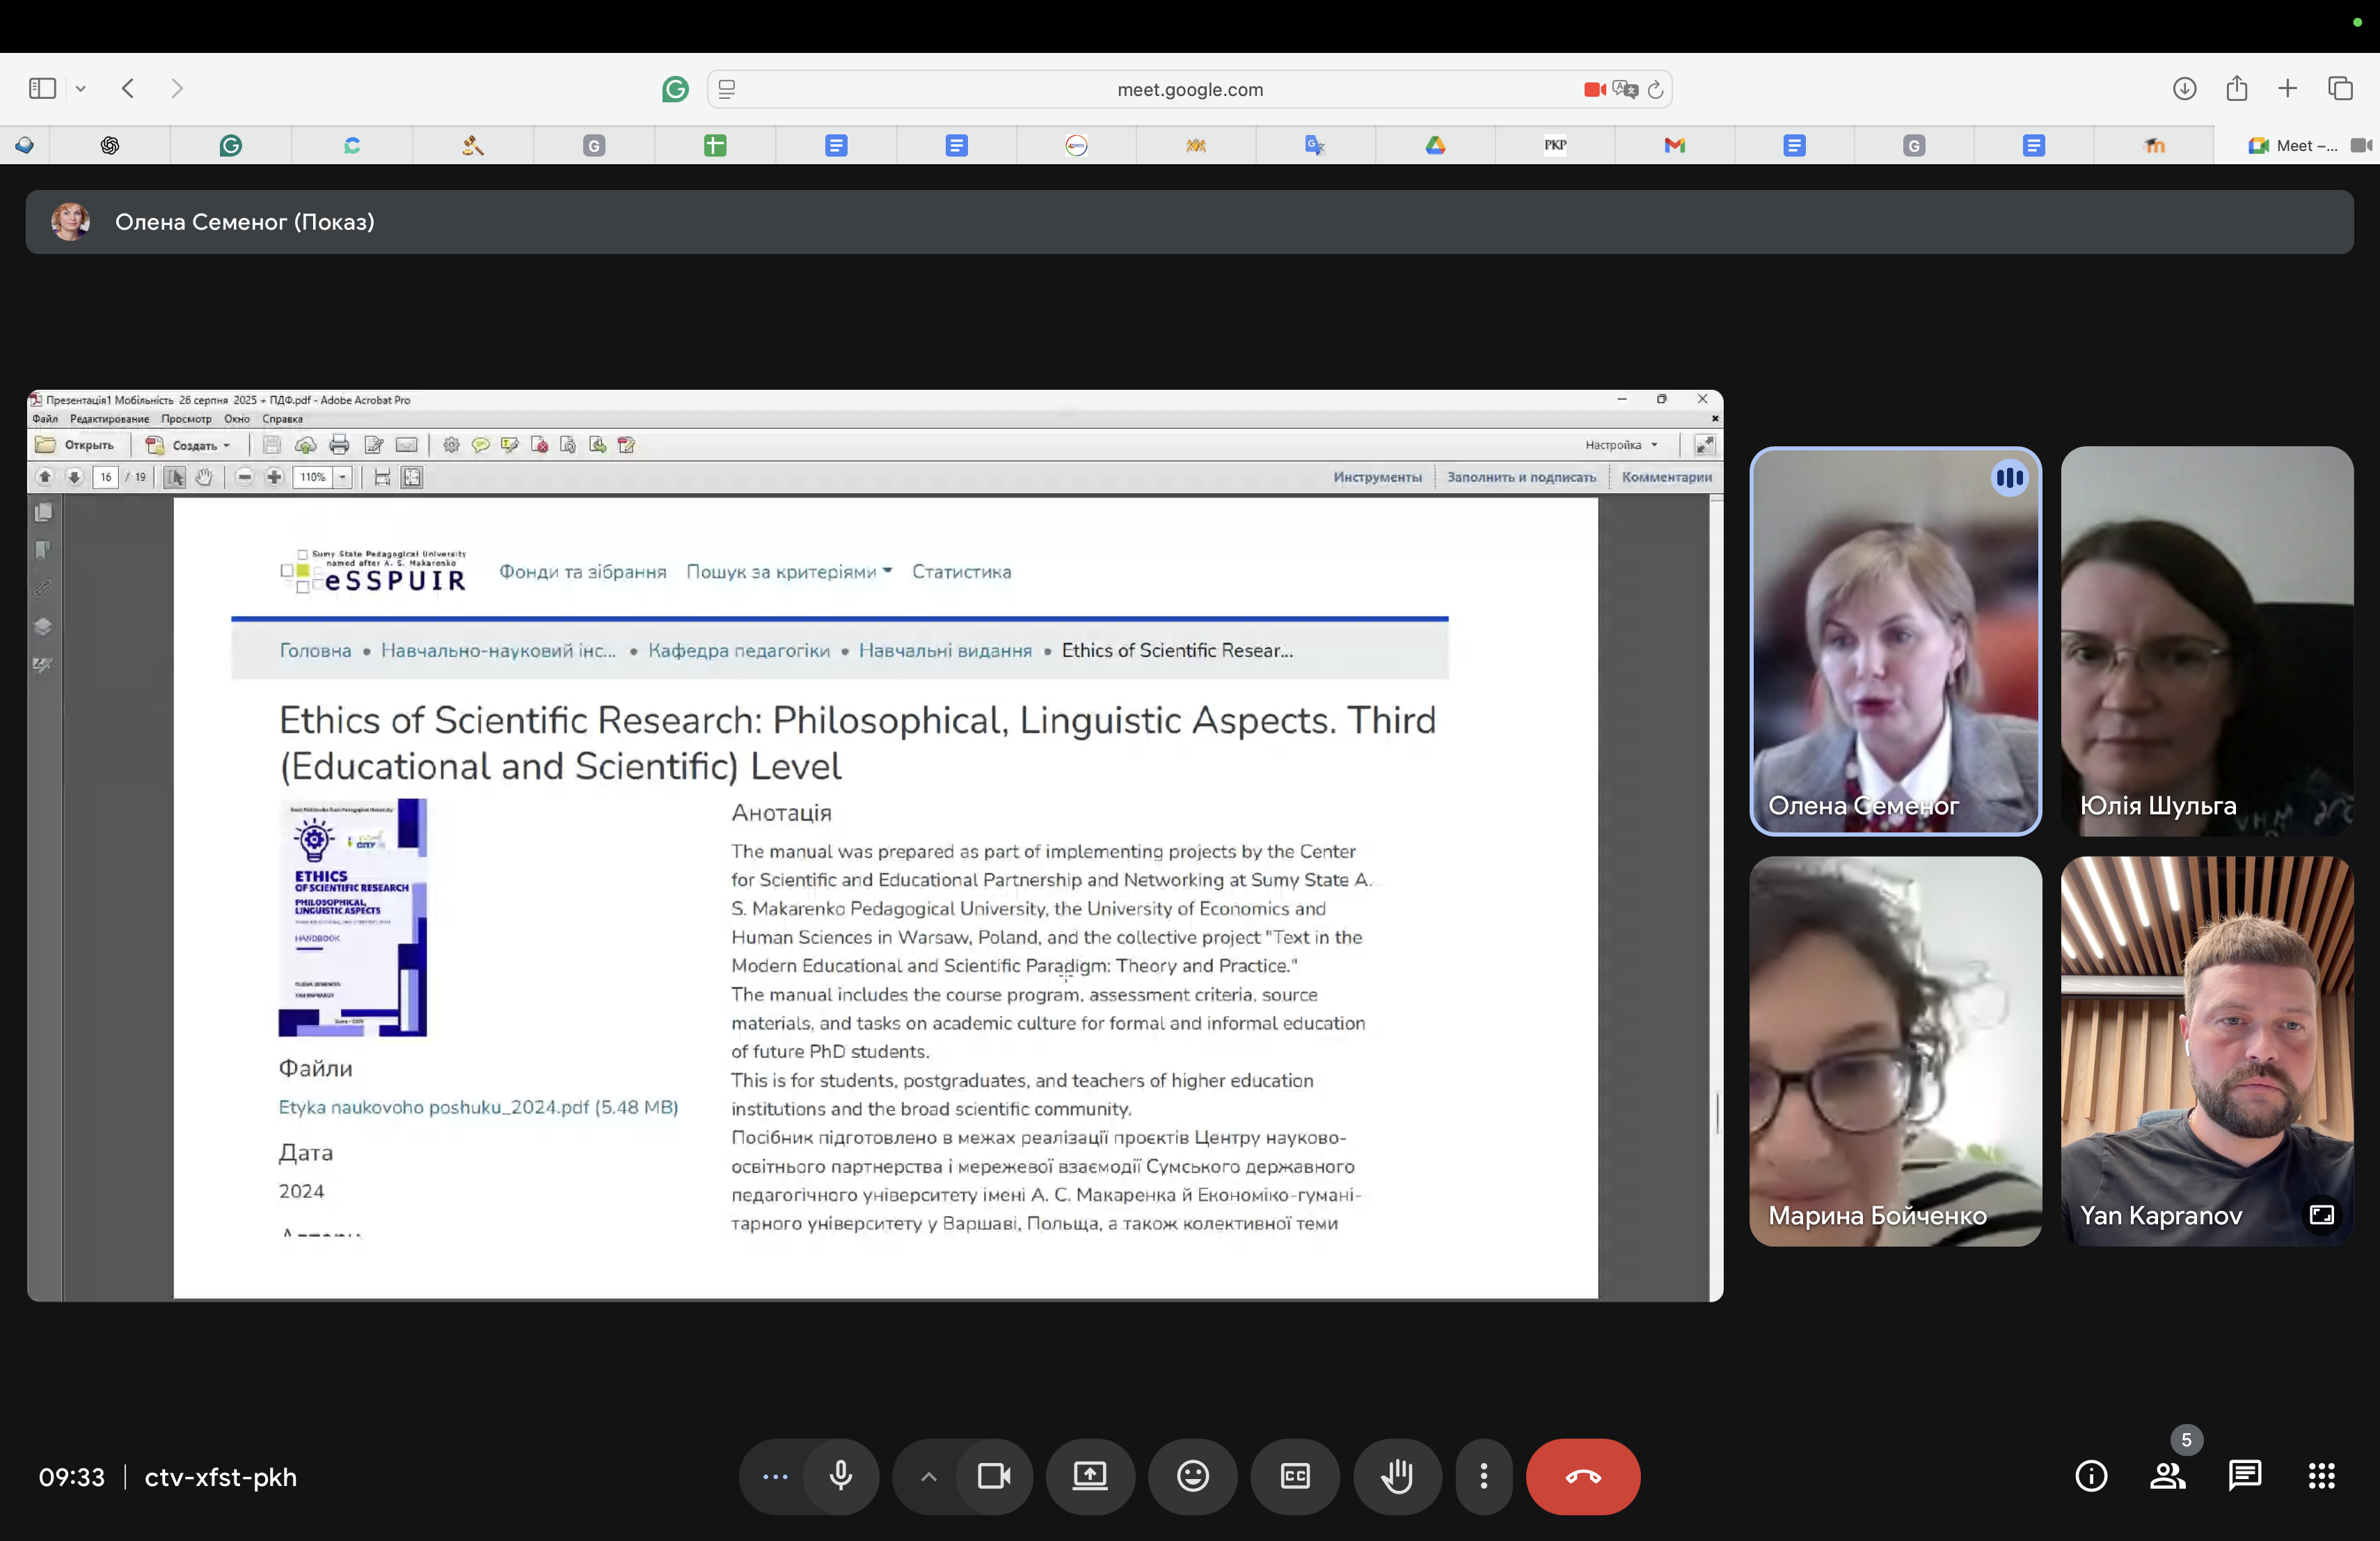Open the zoom percentage dropdown in shared Acrobat
This screenshot has height=1541, width=2380.
point(343,478)
